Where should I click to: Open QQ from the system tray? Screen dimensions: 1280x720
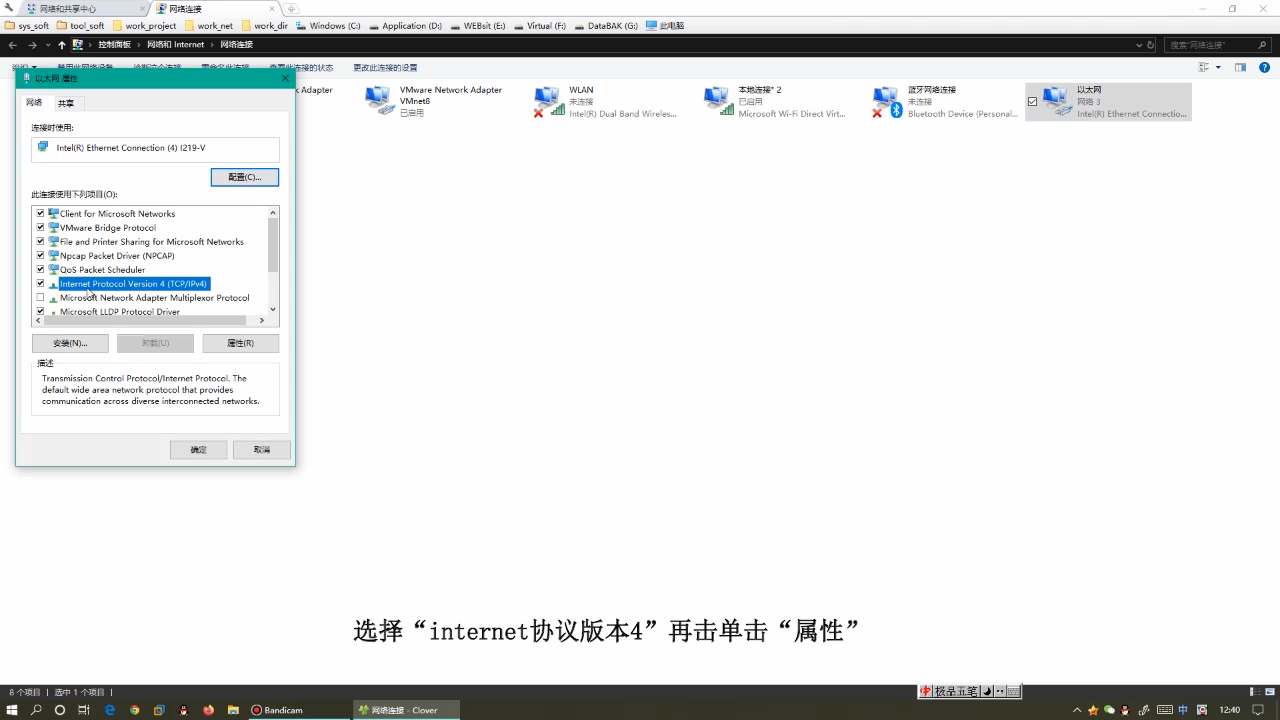coord(1123,710)
